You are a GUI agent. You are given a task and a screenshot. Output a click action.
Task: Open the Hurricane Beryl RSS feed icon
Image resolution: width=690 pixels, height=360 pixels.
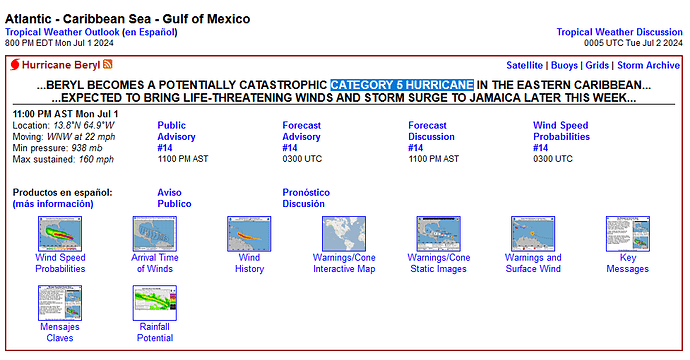[108, 64]
